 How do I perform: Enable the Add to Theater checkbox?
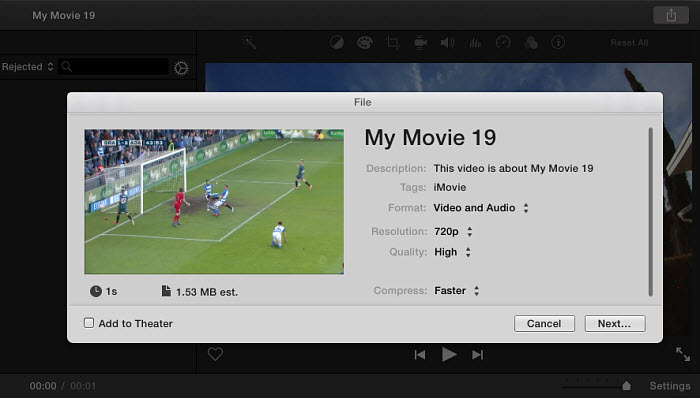[x=89, y=323]
